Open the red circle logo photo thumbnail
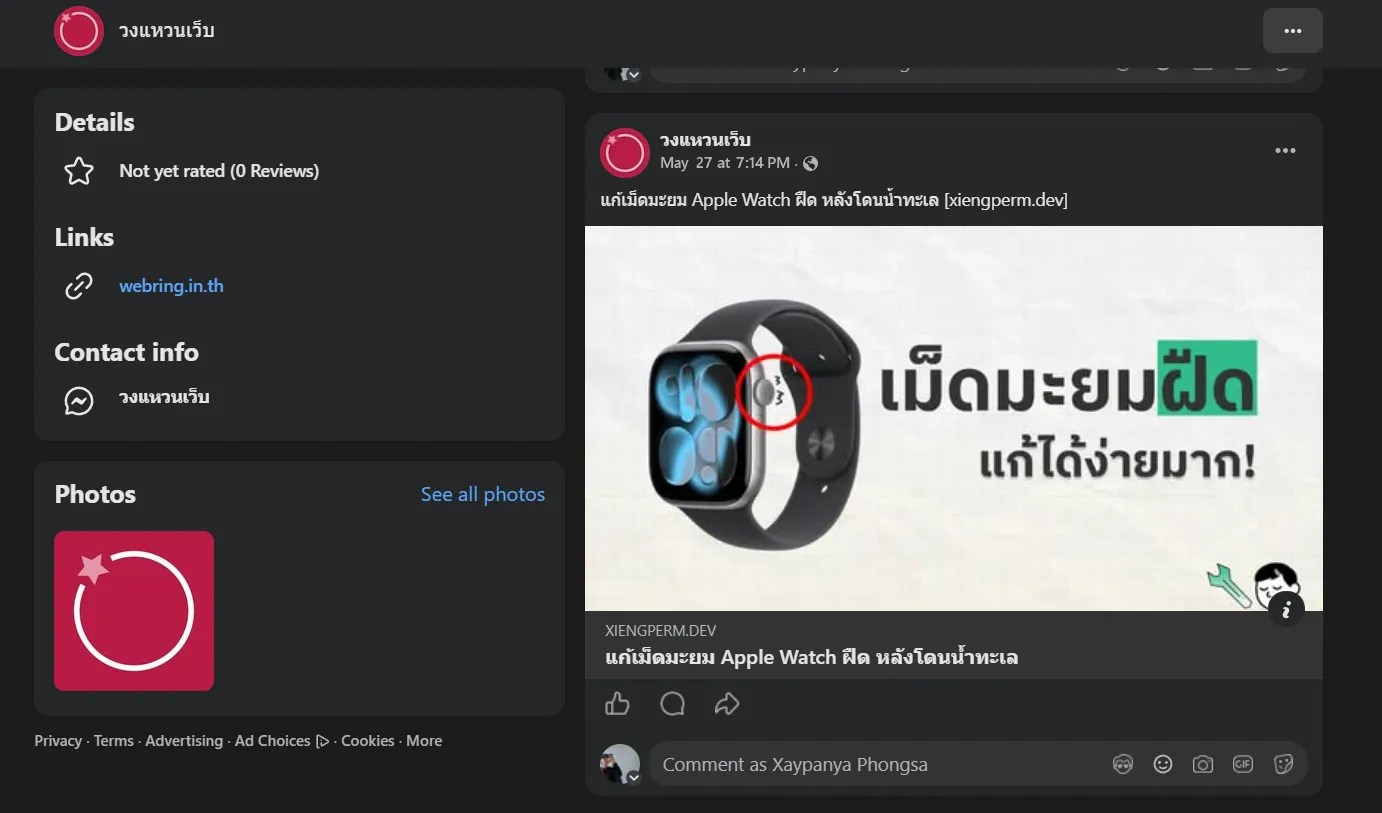This screenshot has height=813, width=1382. (134, 611)
